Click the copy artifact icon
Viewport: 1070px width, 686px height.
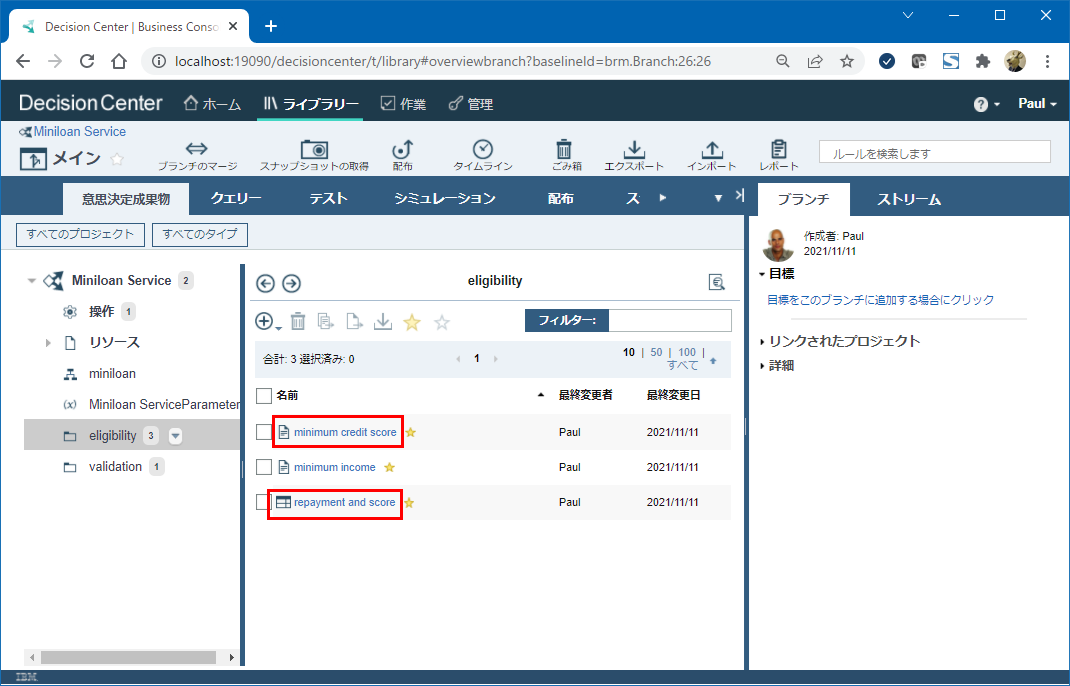tap(326, 321)
